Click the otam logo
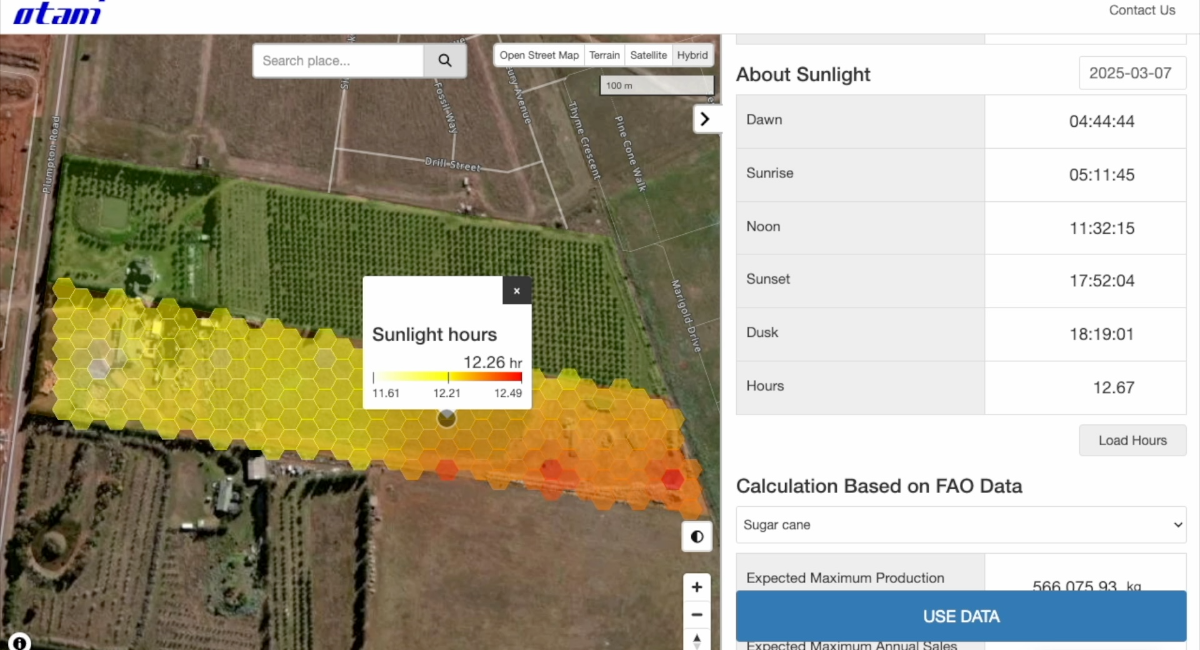This screenshot has width=1200, height=650. pos(58,13)
